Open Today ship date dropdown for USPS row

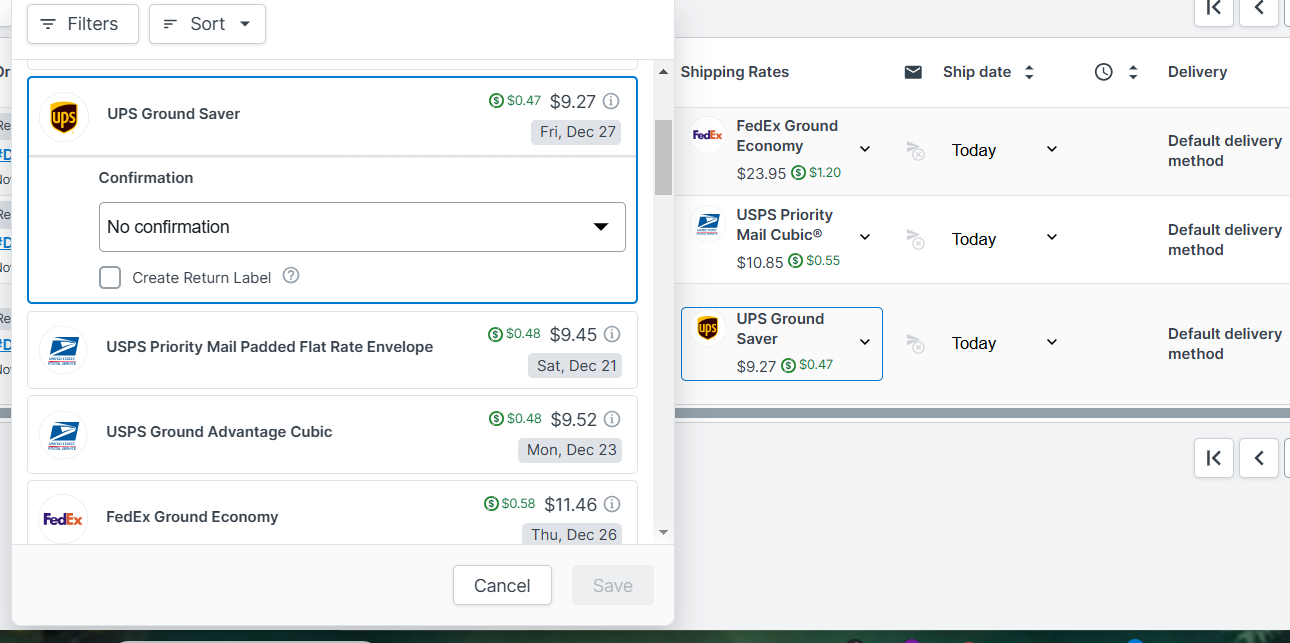point(1004,239)
